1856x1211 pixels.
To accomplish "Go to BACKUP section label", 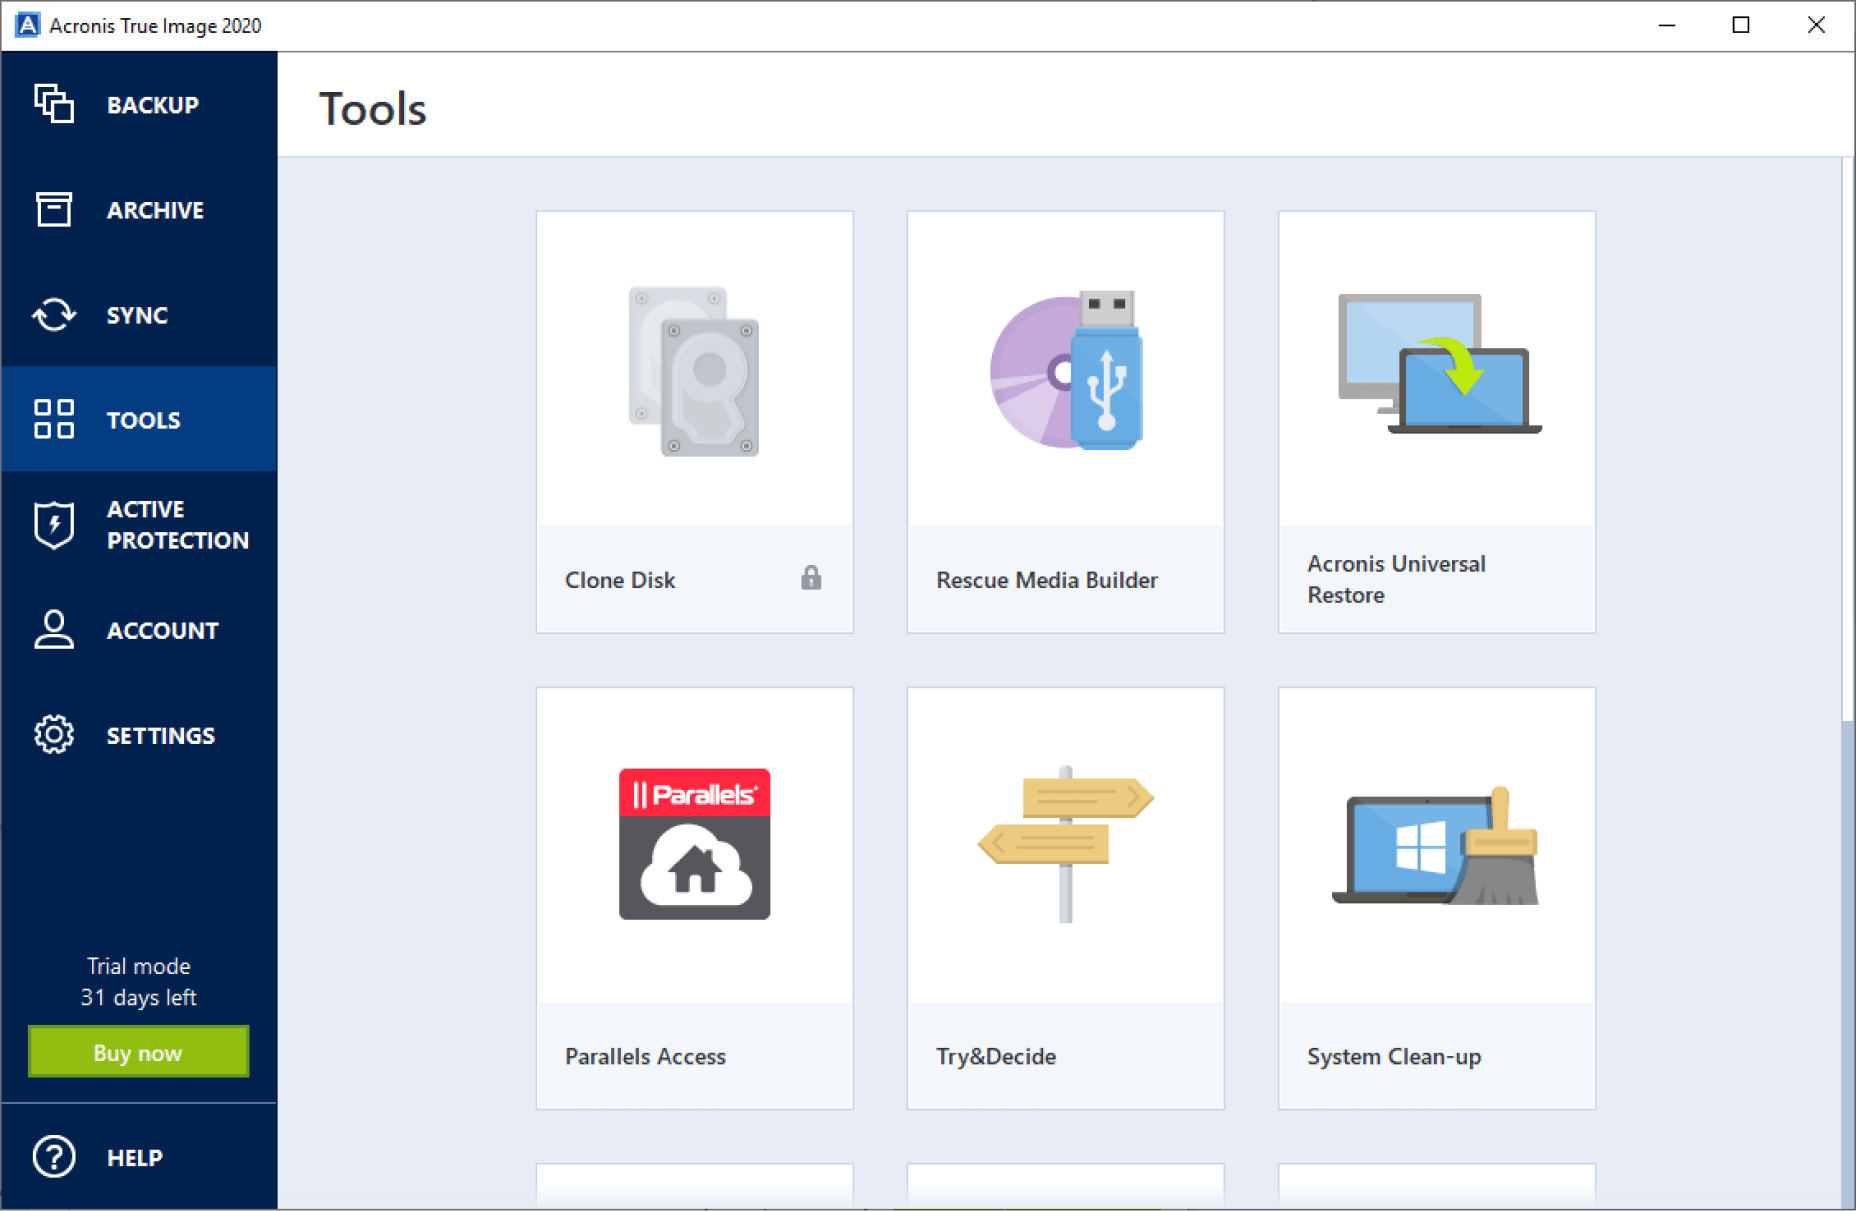I will (x=153, y=105).
